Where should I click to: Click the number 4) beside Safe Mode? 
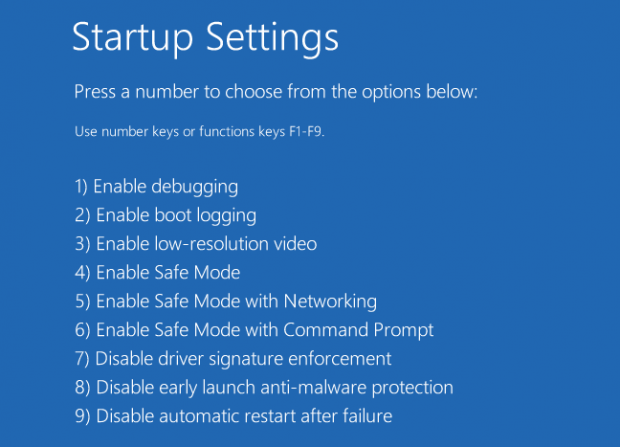point(83,273)
